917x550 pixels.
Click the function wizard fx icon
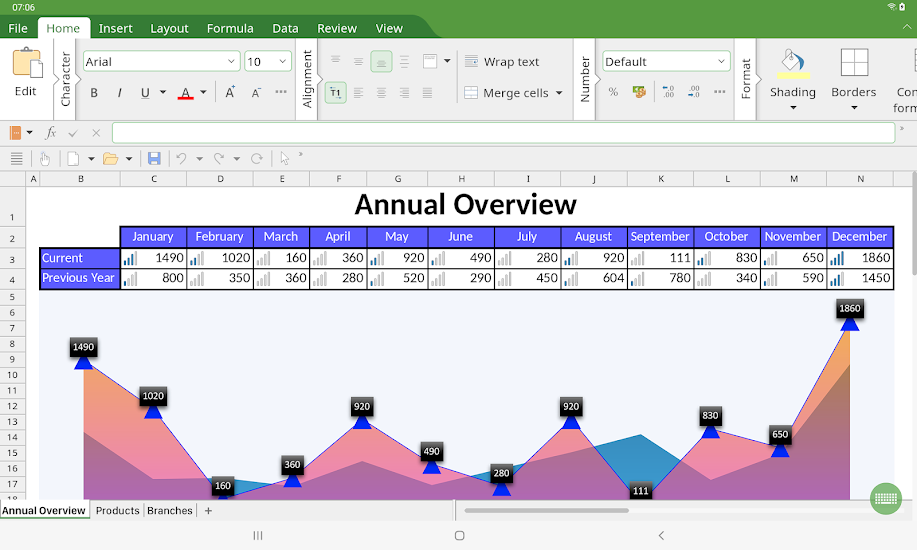tap(51, 132)
